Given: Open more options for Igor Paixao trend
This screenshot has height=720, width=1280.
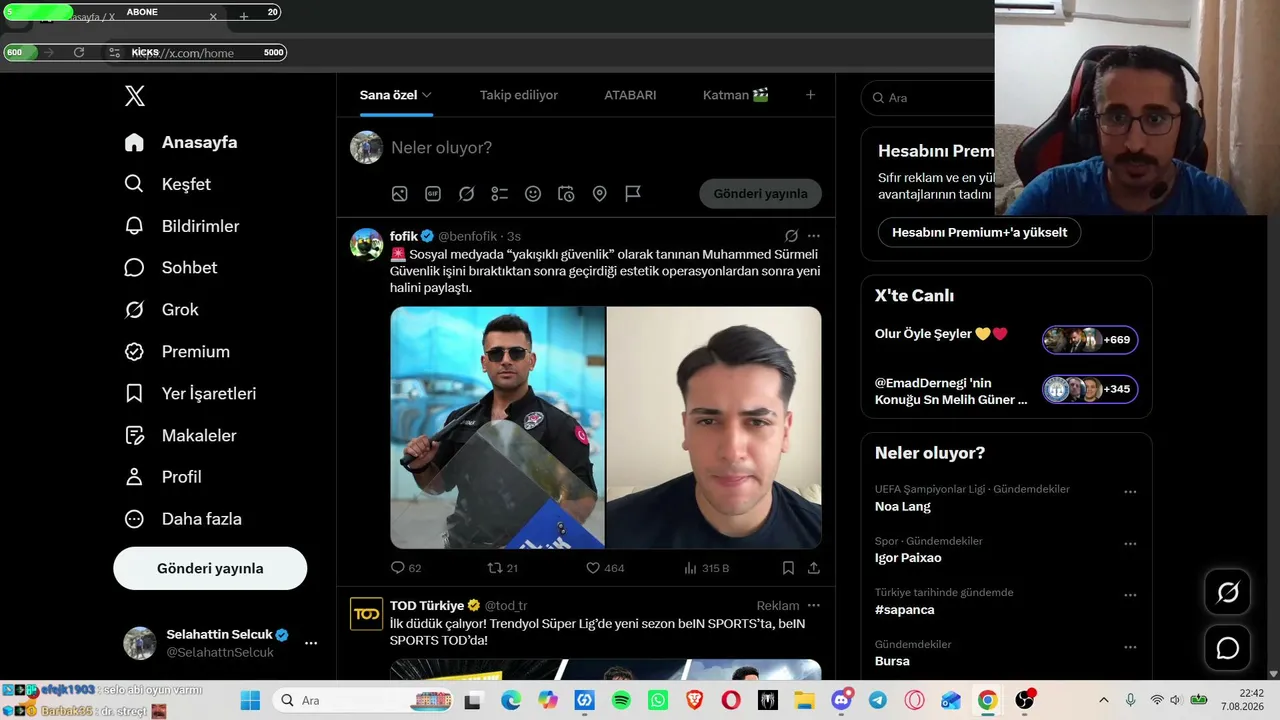Looking at the screenshot, I should click(1130, 544).
